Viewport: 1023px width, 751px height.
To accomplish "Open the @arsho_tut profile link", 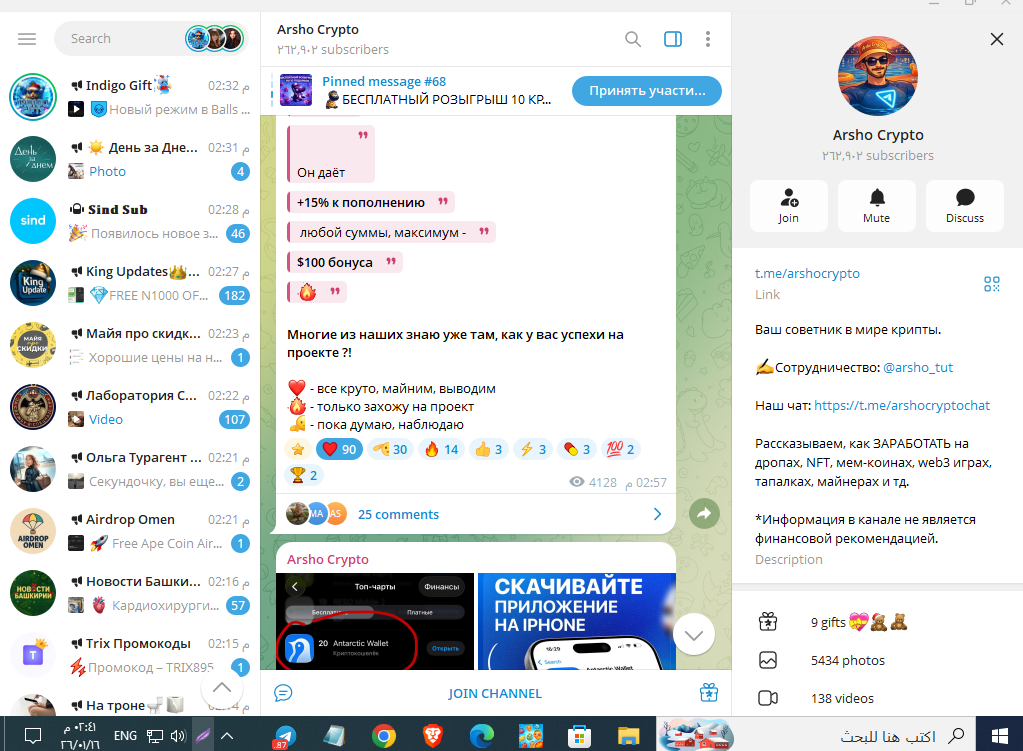I will pyautogui.click(x=917, y=367).
